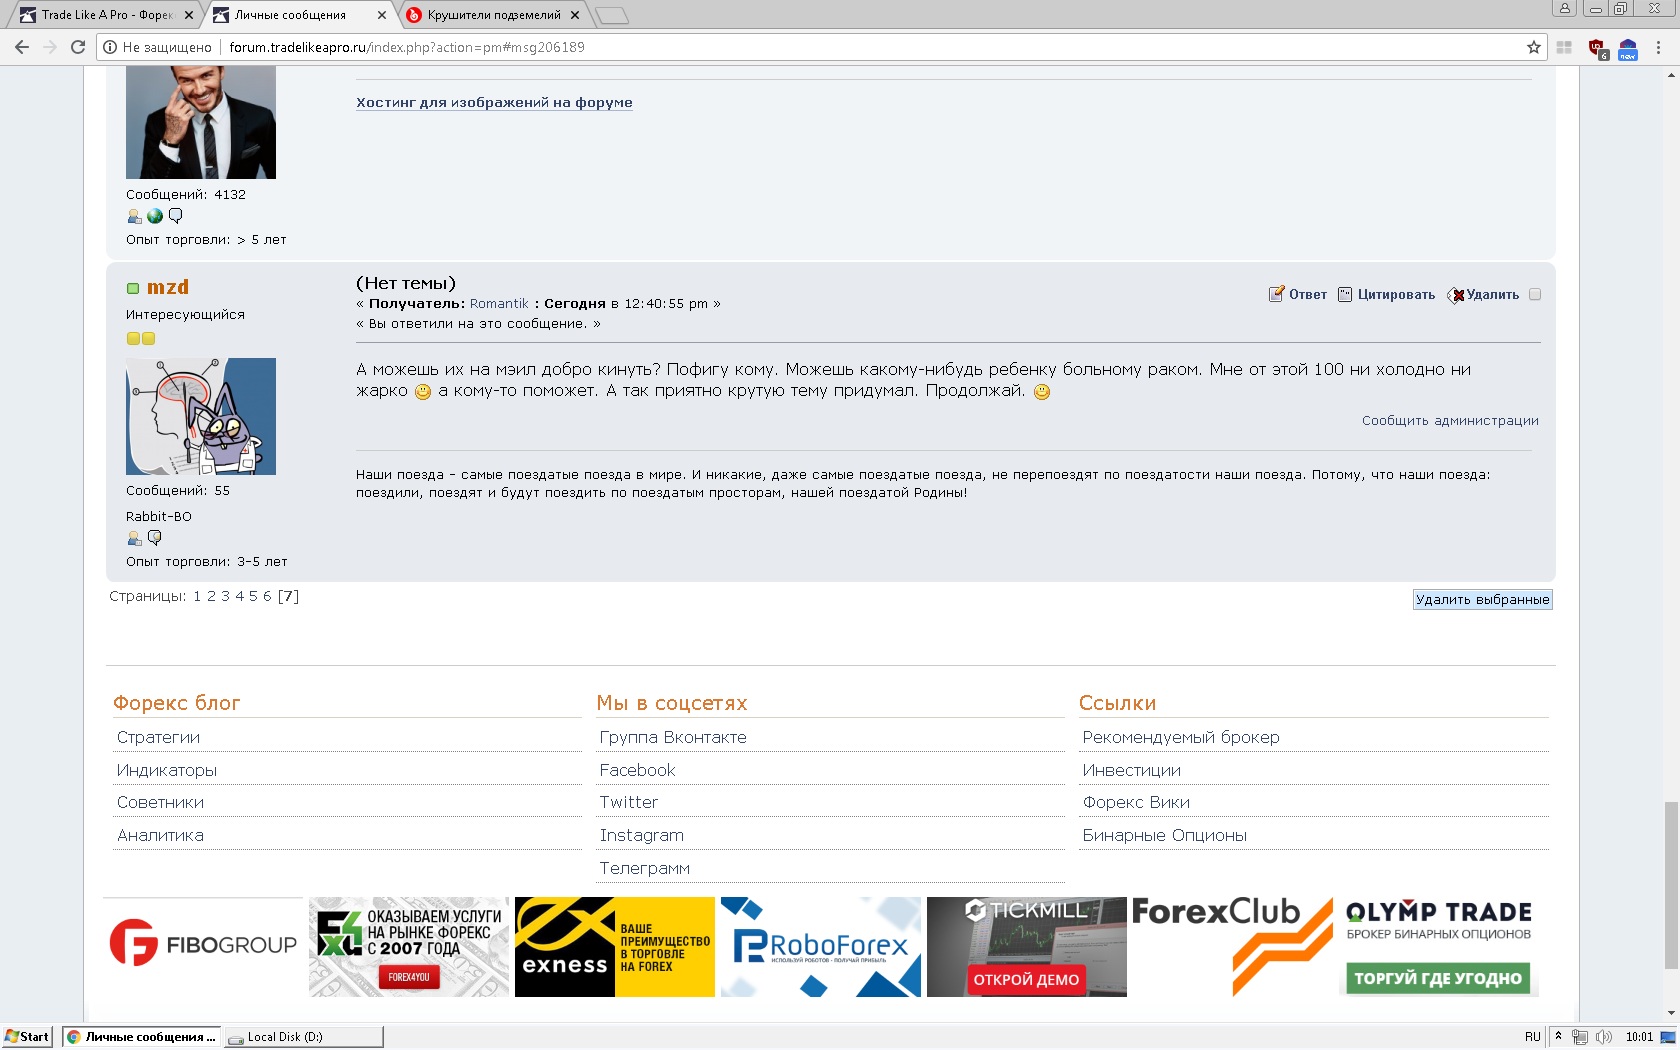Click the Ответ reply link
Screen dimensions: 1680x1050
1308,294
